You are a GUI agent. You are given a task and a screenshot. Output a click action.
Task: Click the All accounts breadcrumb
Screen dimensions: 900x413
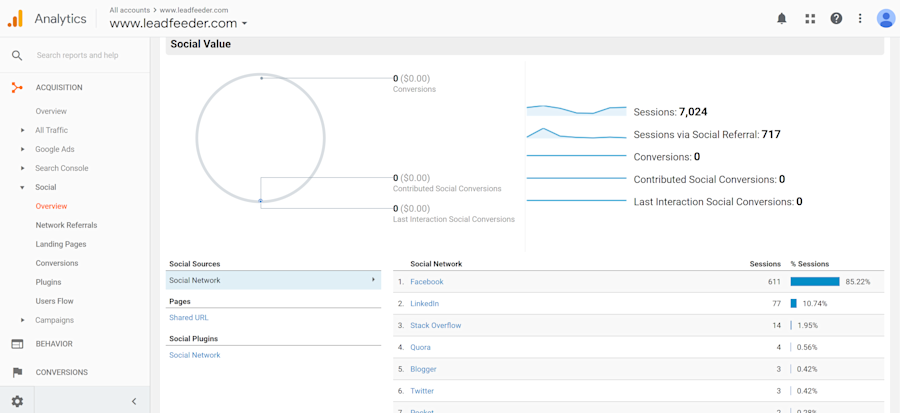[130, 10]
